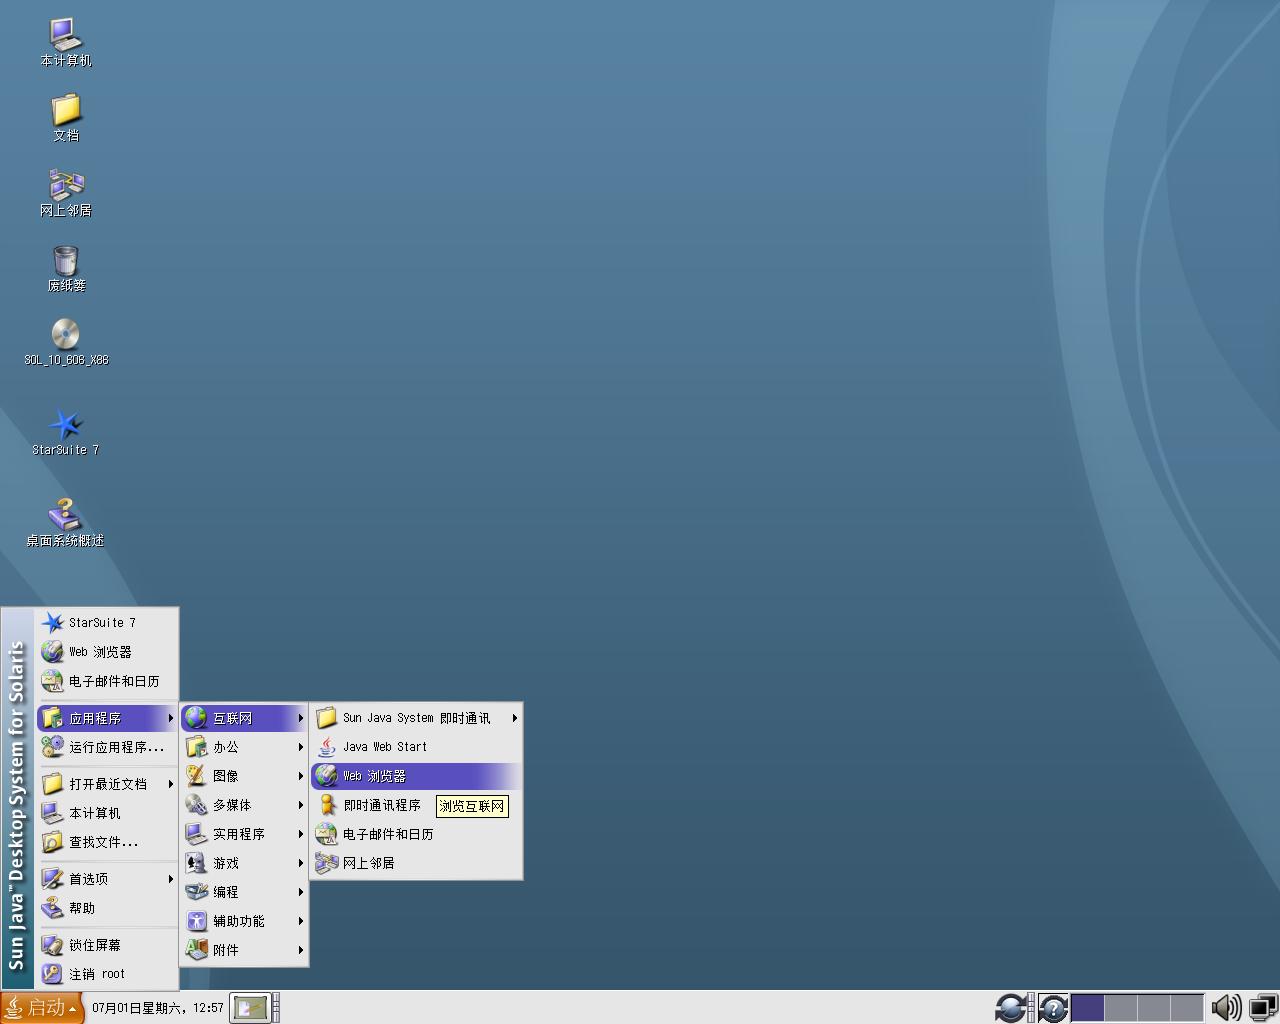Image resolution: width=1280 pixels, height=1024 pixels.
Task: Open the 附件 category submenu
Action: pyautogui.click(x=244, y=950)
